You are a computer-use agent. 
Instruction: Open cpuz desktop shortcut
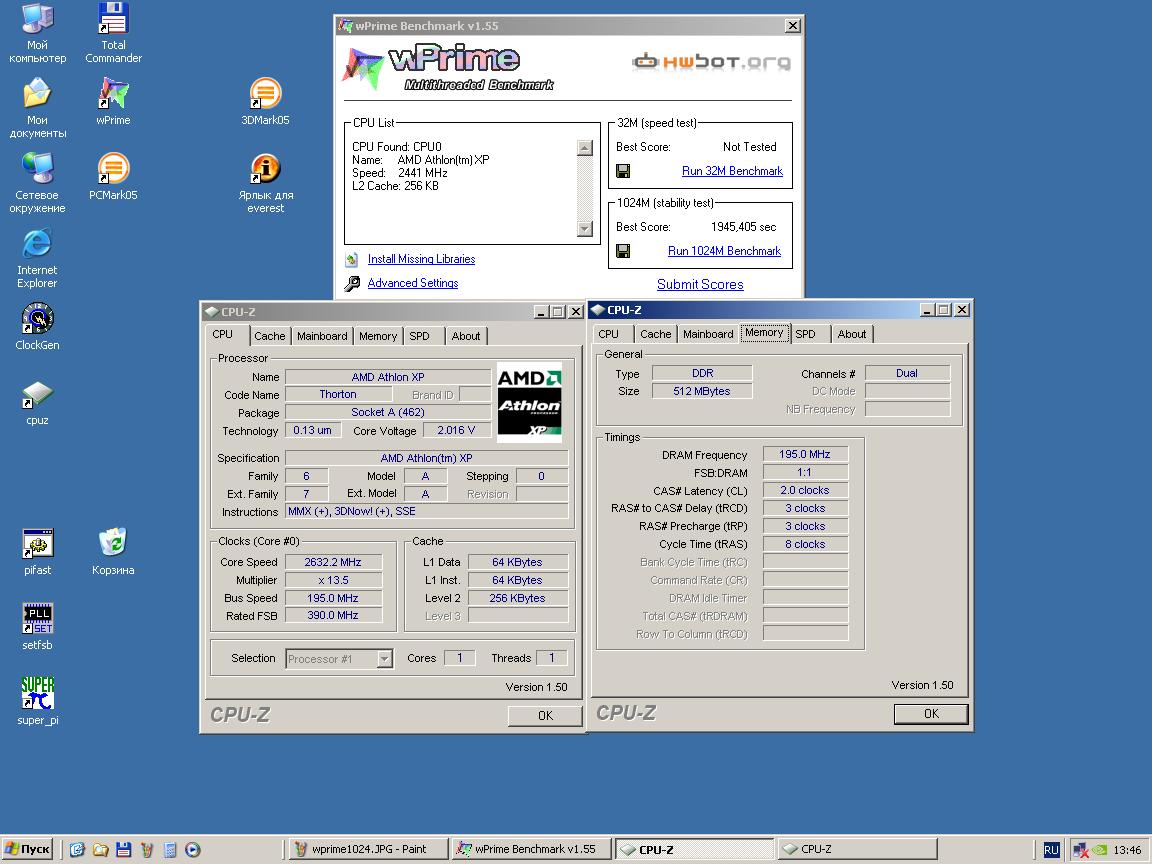coord(37,403)
